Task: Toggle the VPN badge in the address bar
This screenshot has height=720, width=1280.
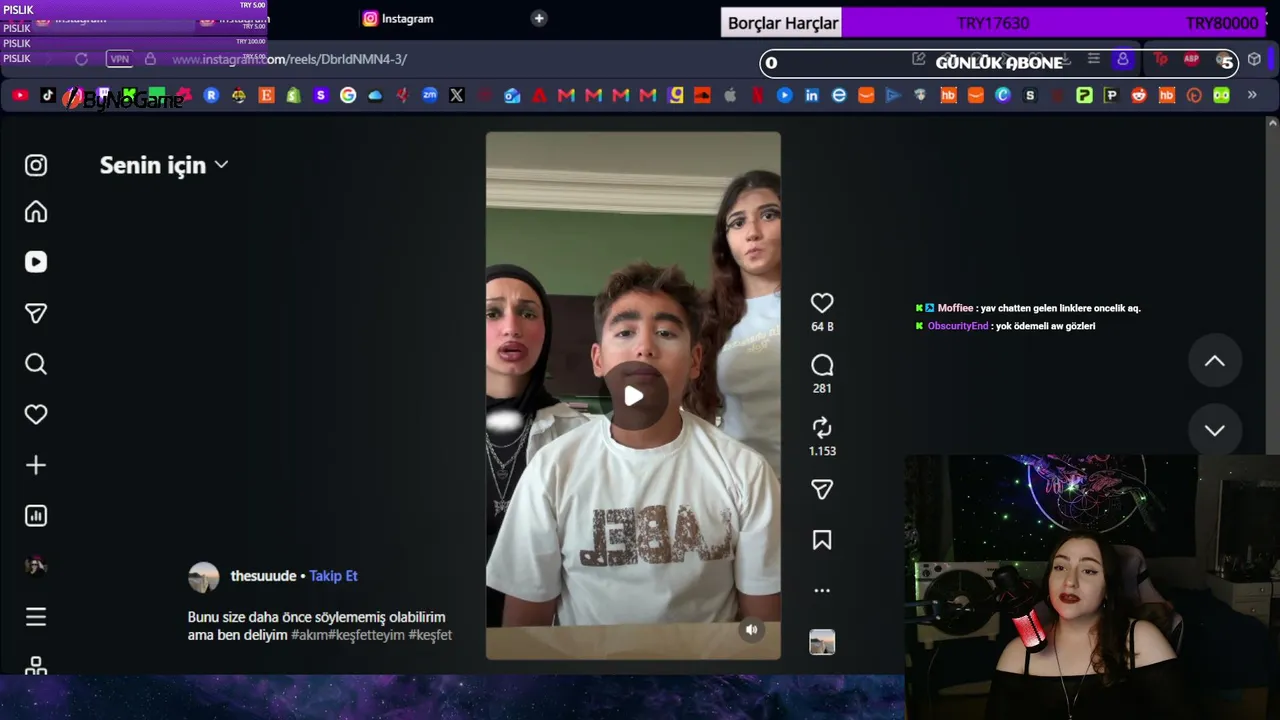Action: 120,59
